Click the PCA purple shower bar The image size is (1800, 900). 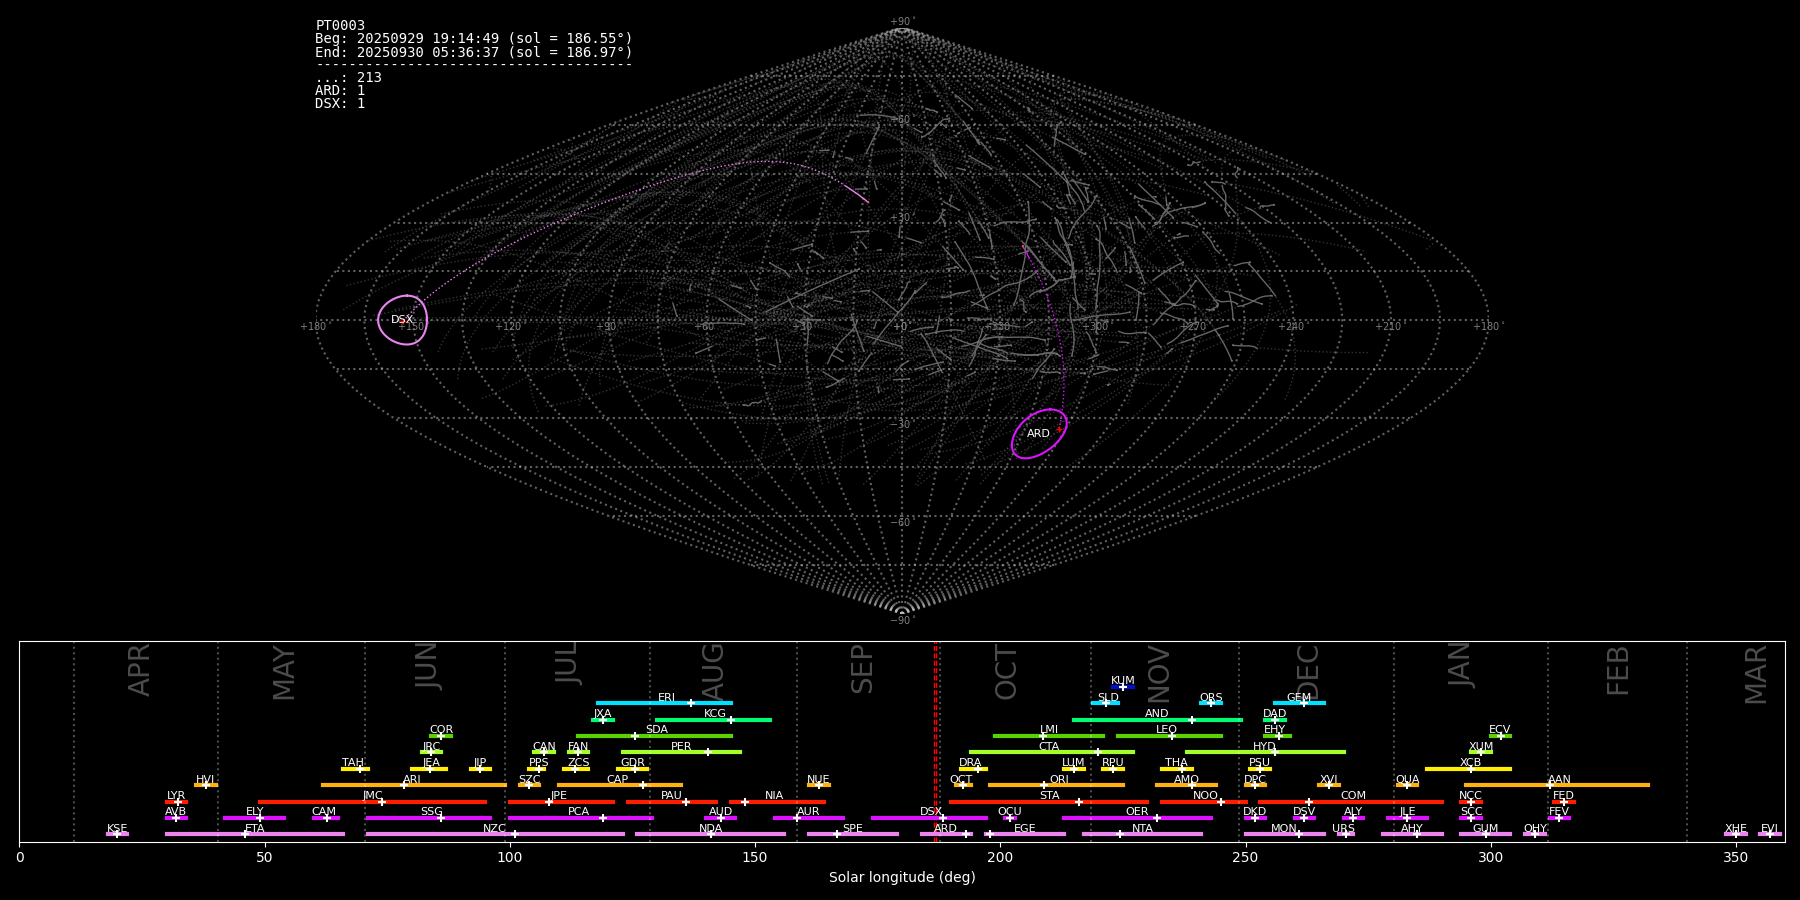(x=580, y=818)
